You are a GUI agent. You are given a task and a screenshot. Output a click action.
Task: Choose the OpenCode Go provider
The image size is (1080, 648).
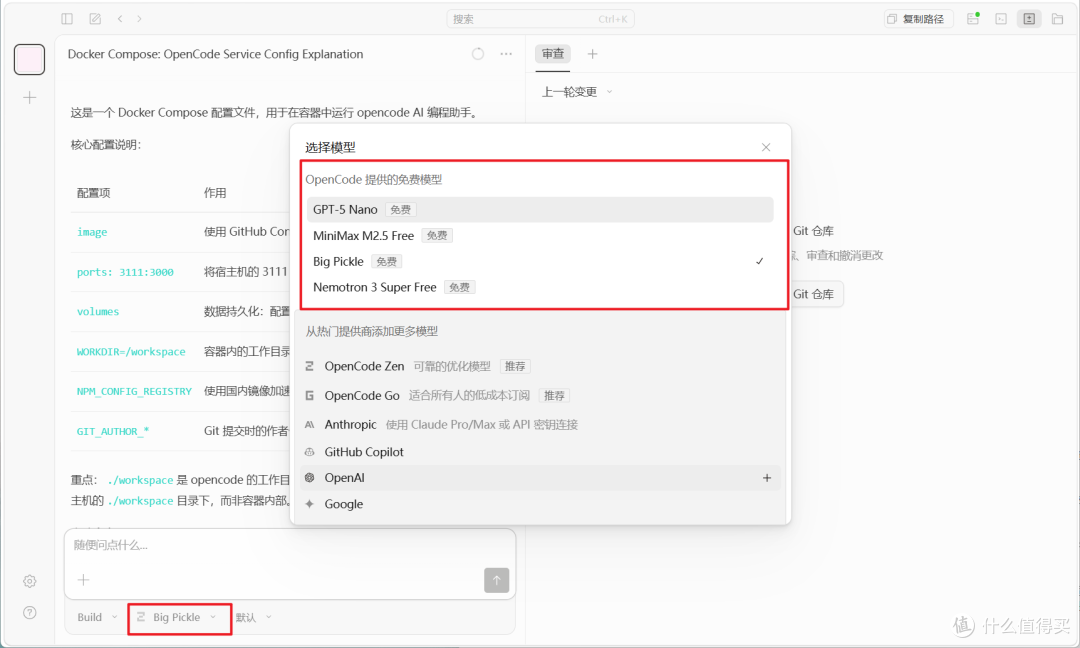(540, 395)
